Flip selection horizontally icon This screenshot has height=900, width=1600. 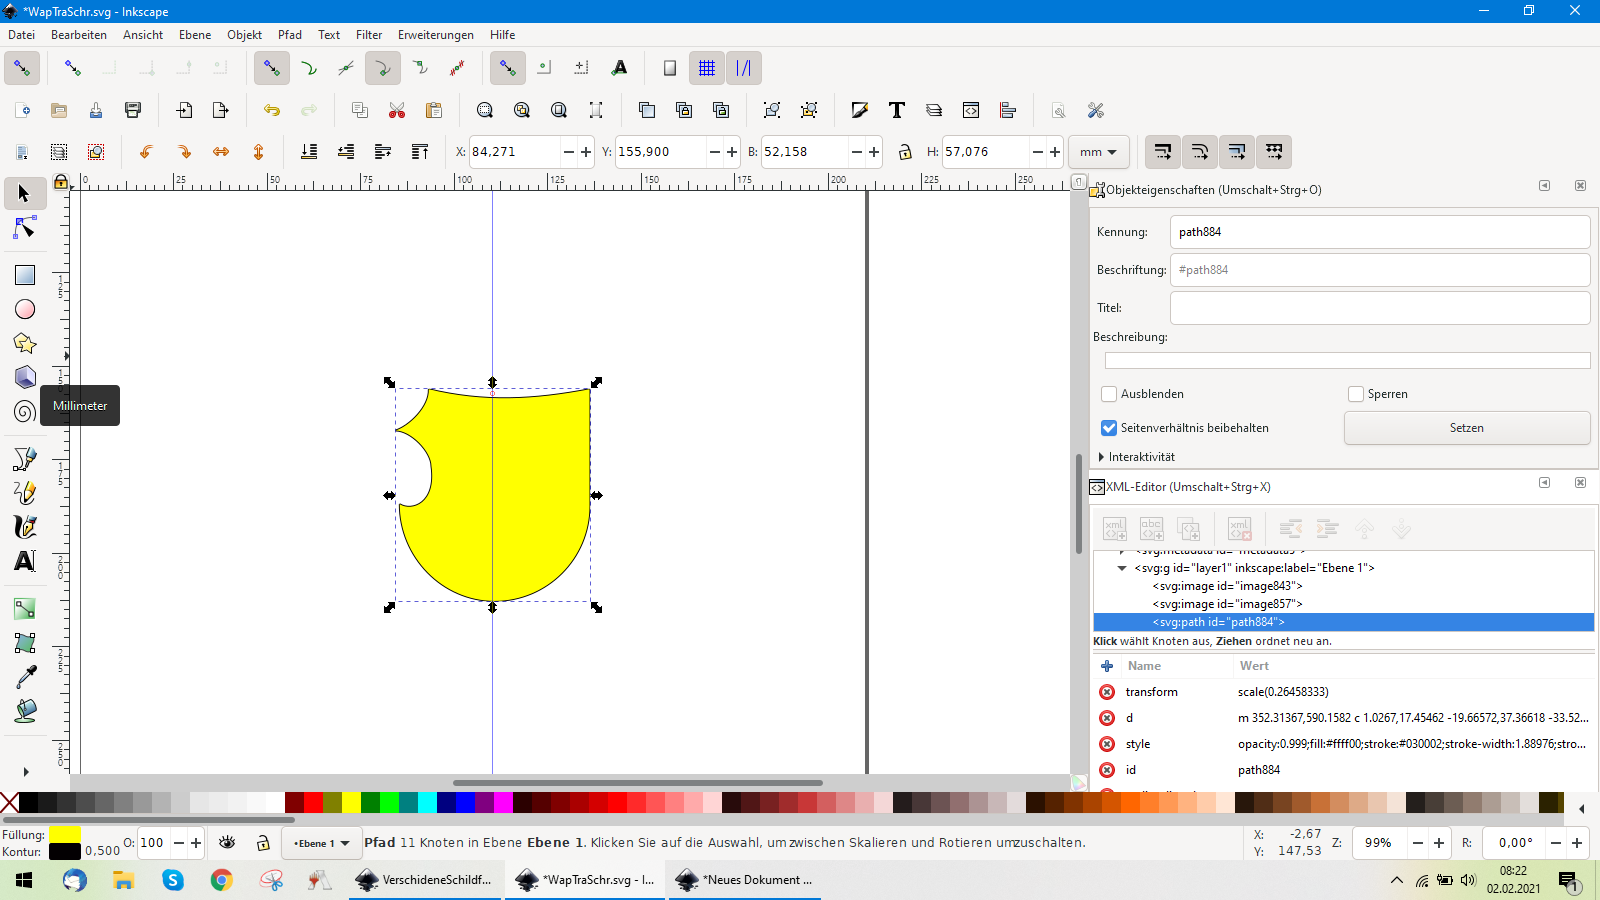[221, 152]
